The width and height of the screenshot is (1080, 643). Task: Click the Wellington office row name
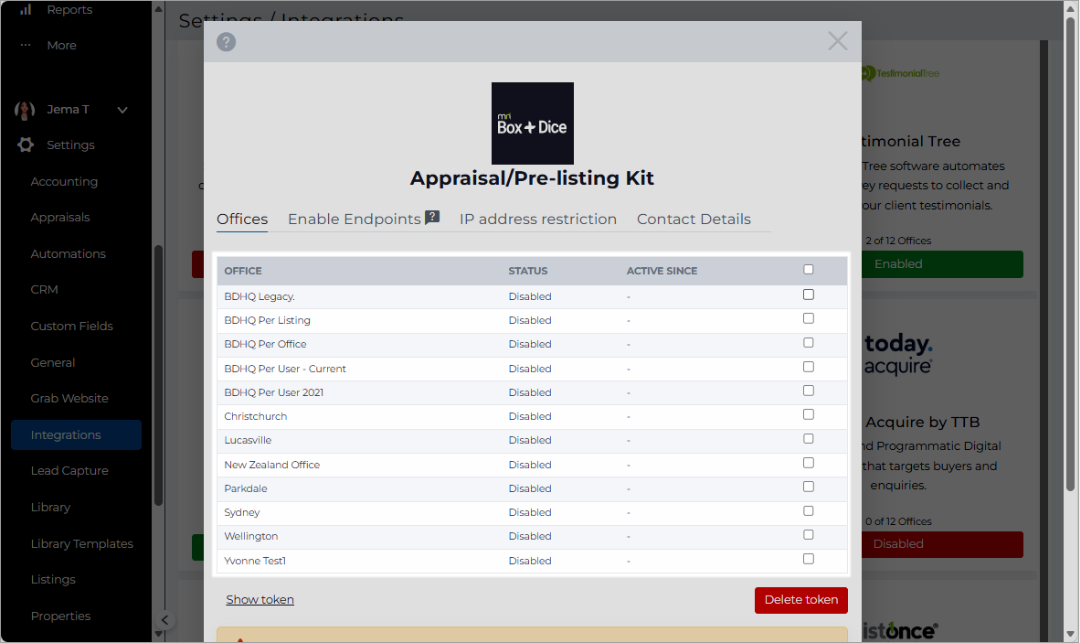pos(251,536)
